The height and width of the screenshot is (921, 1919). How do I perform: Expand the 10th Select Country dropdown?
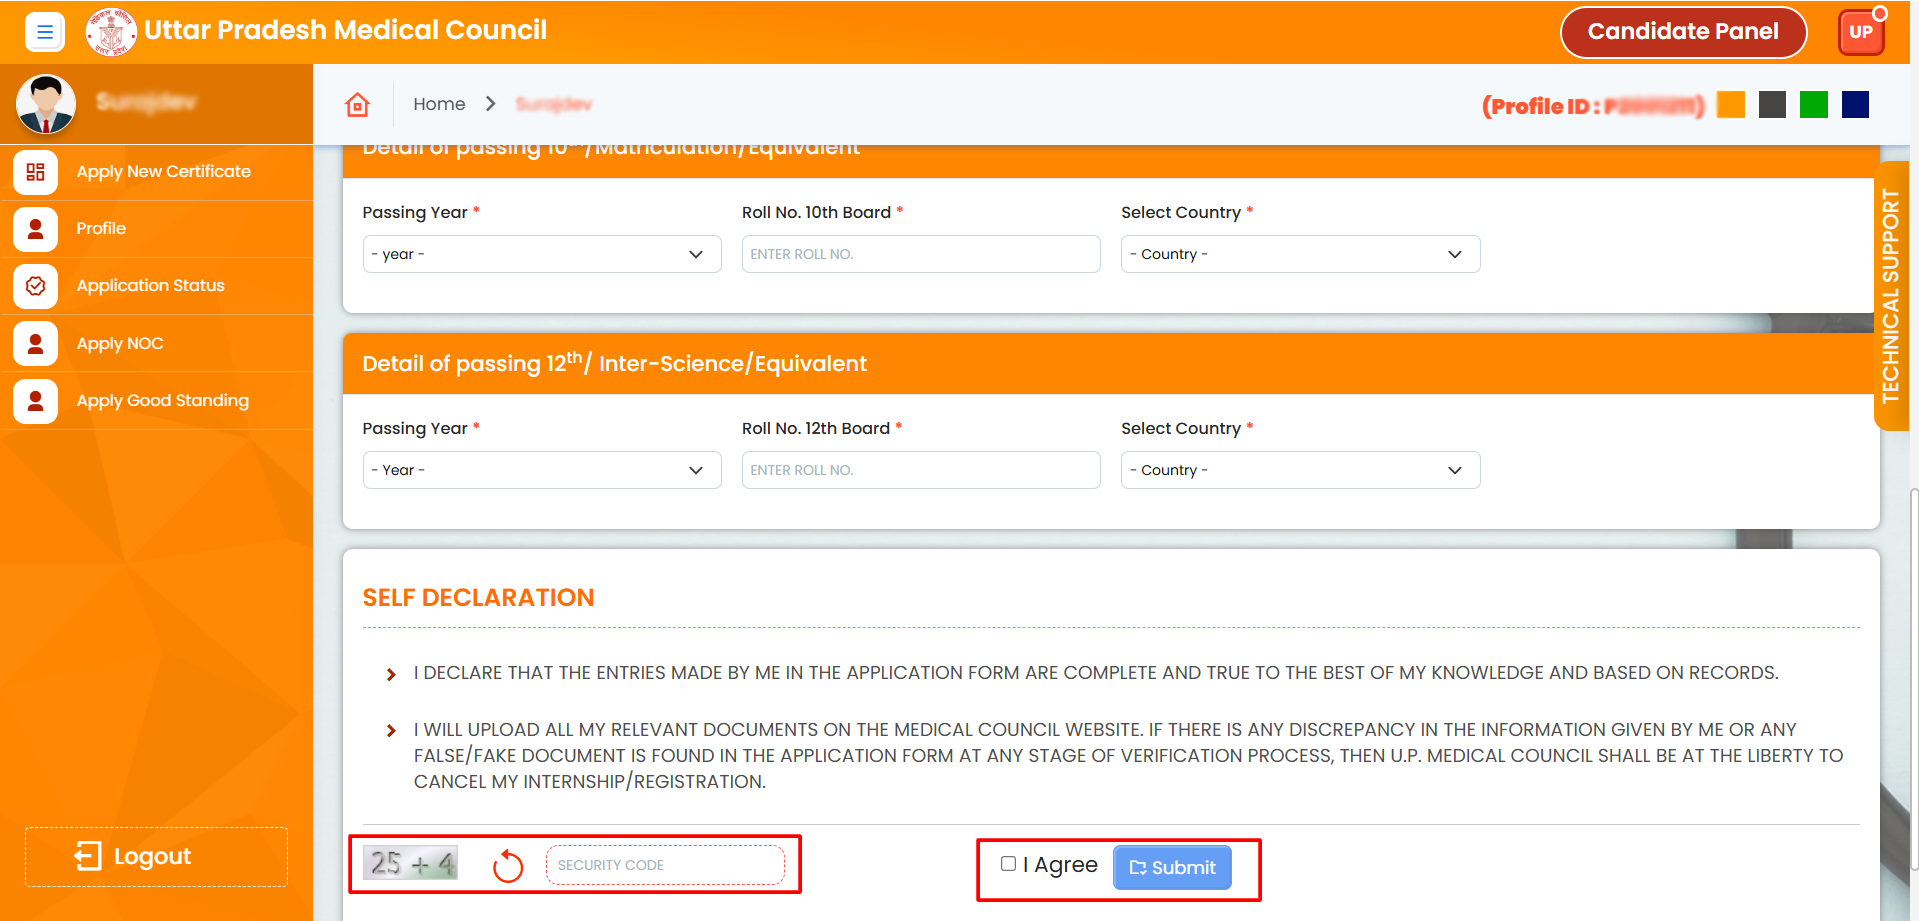tap(1299, 254)
